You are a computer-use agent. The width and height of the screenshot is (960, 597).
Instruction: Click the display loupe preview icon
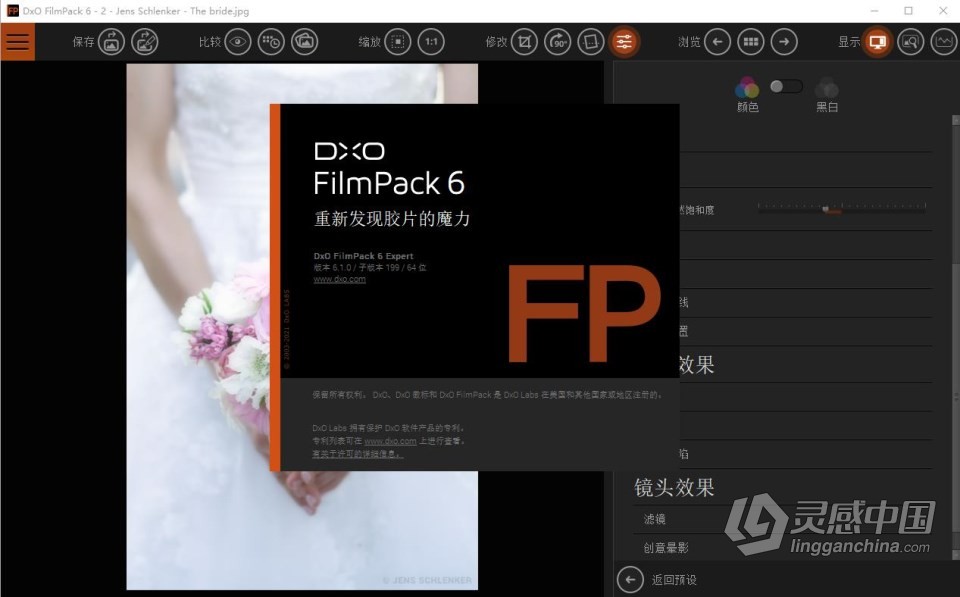point(911,42)
